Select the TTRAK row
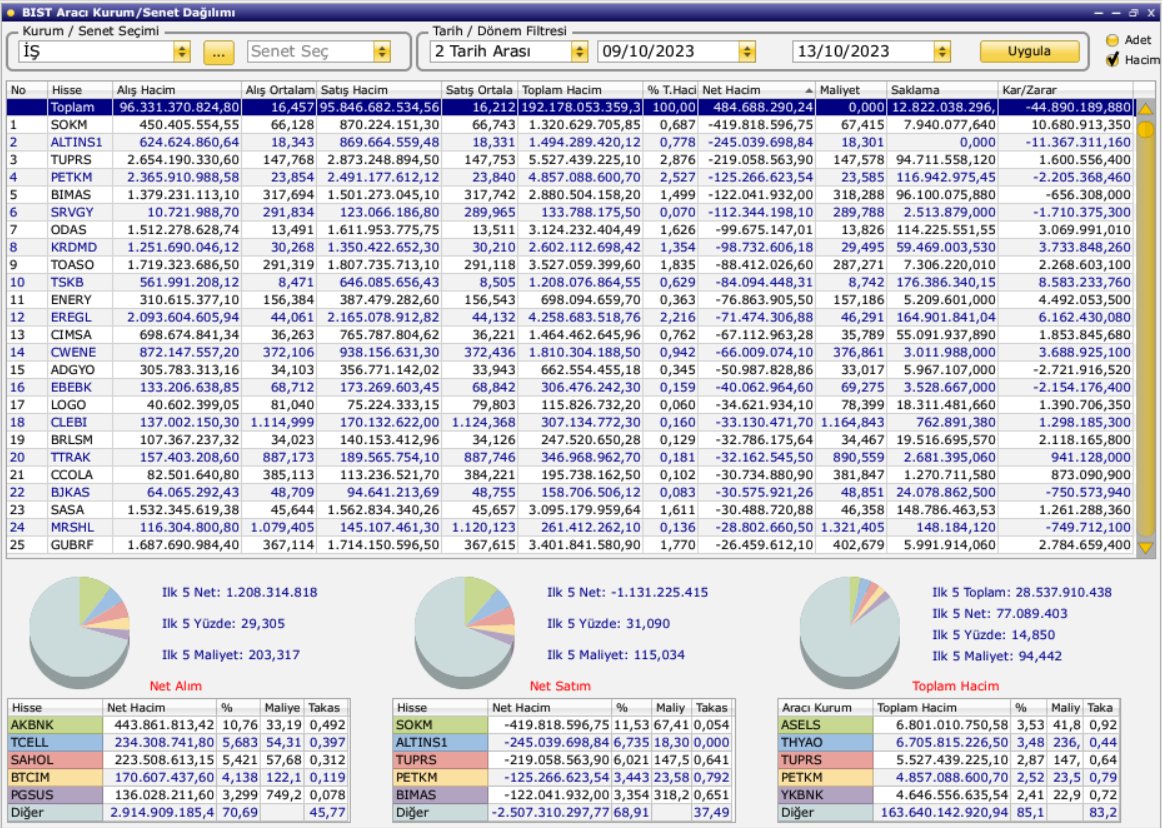Viewport: 1162px width, 828px height. (x=570, y=457)
